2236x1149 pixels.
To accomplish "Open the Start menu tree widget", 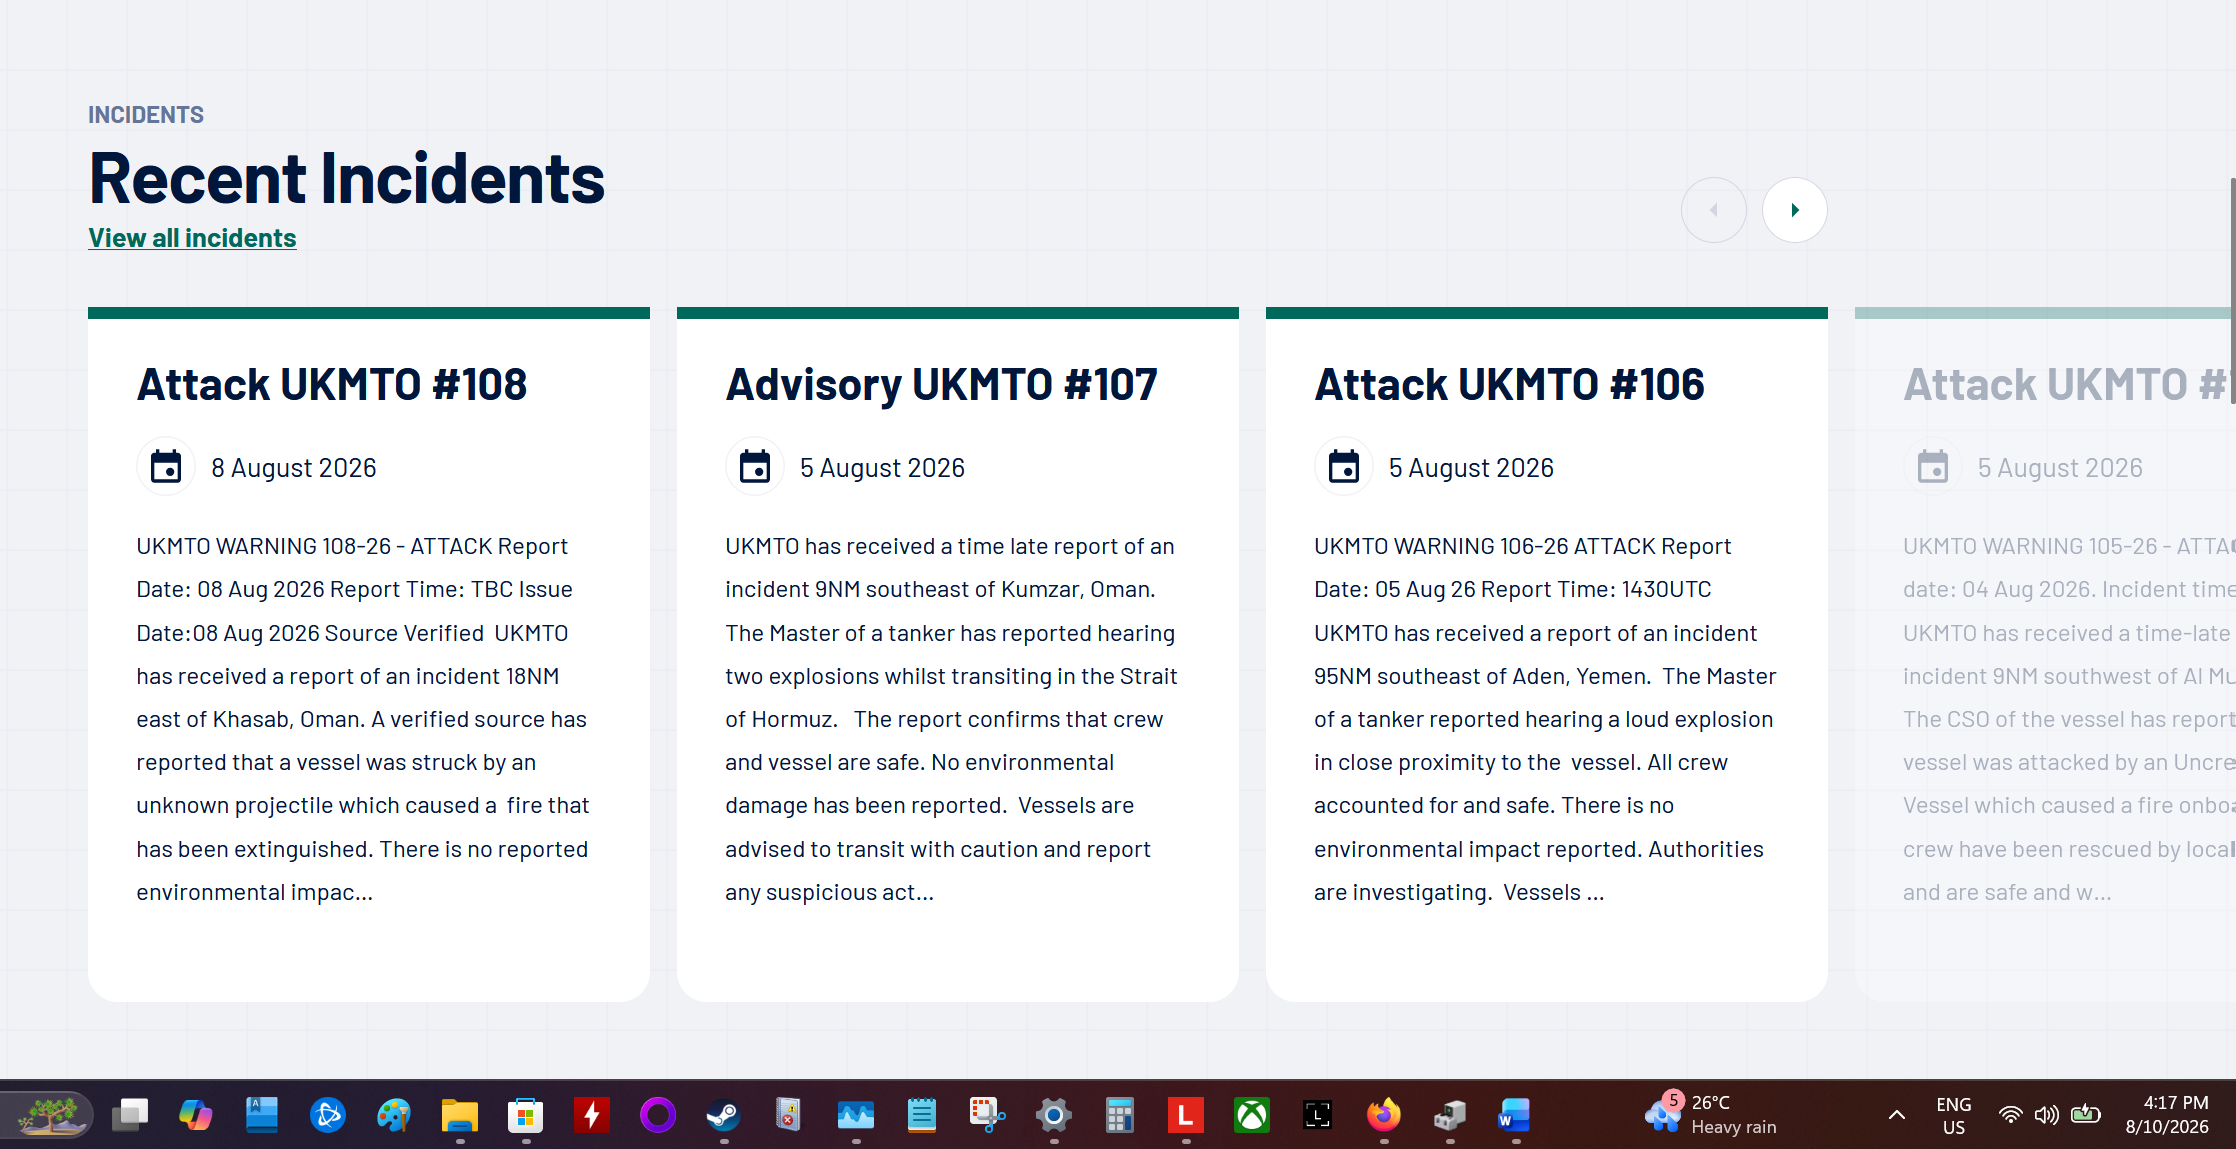I will (x=47, y=1115).
